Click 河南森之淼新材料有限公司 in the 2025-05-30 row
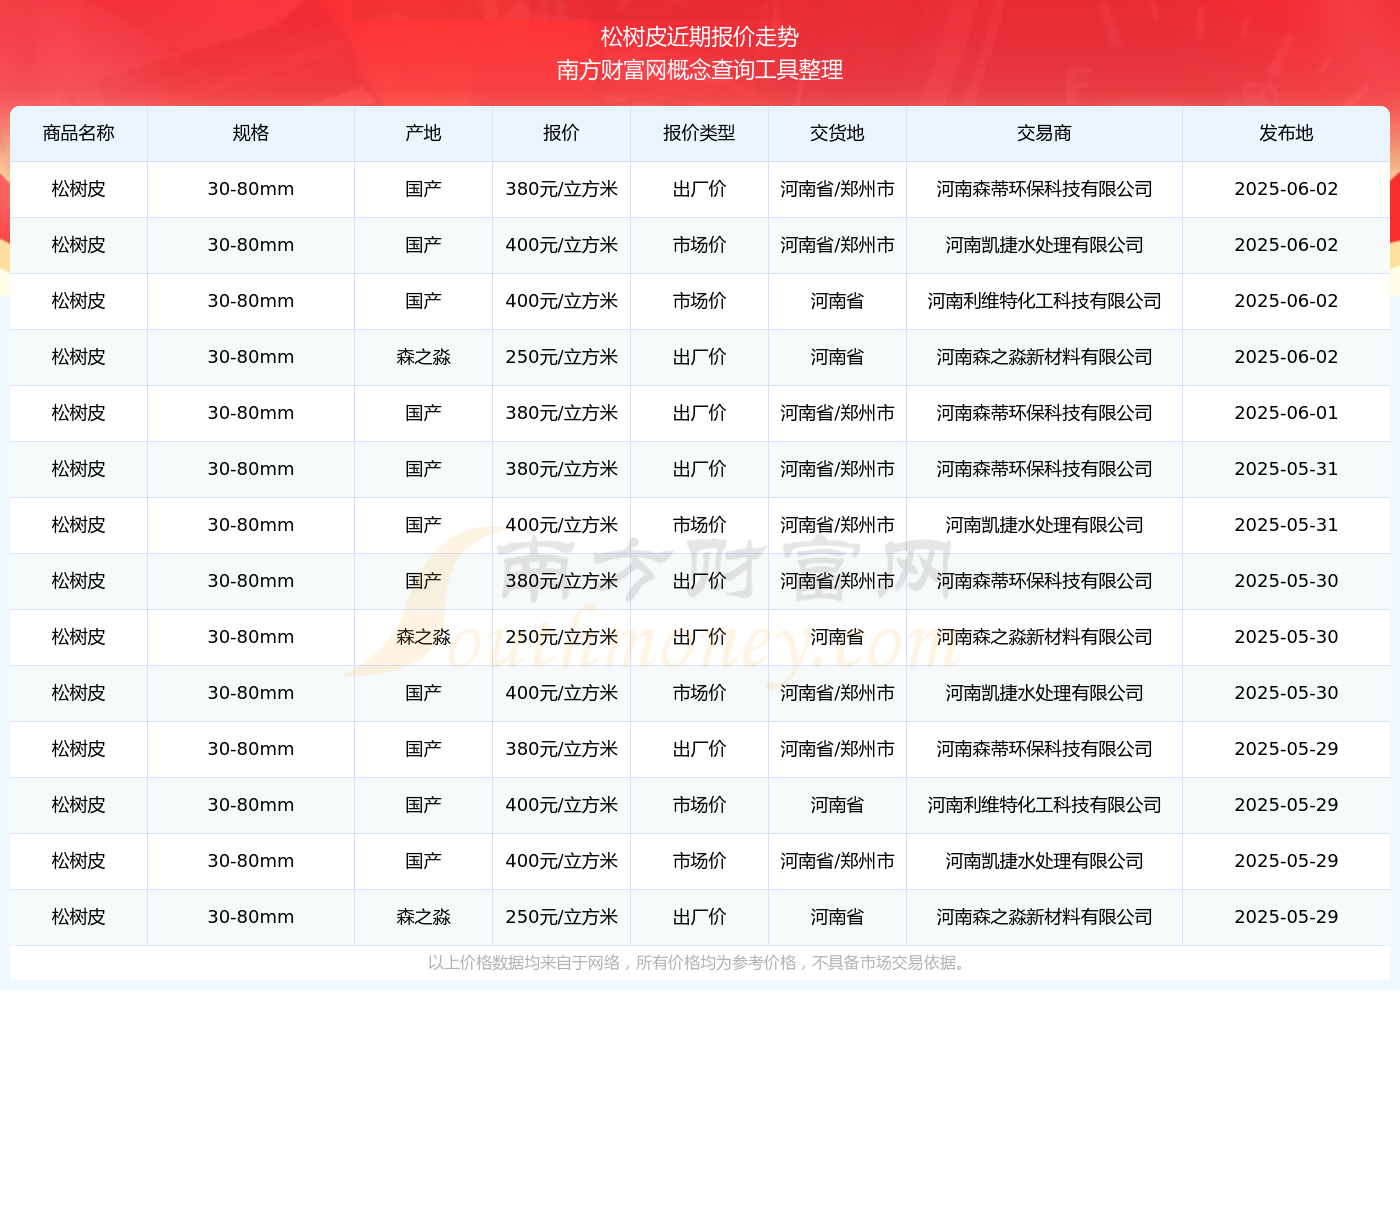Viewport: 1400px width, 1205px height. click(1044, 637)
